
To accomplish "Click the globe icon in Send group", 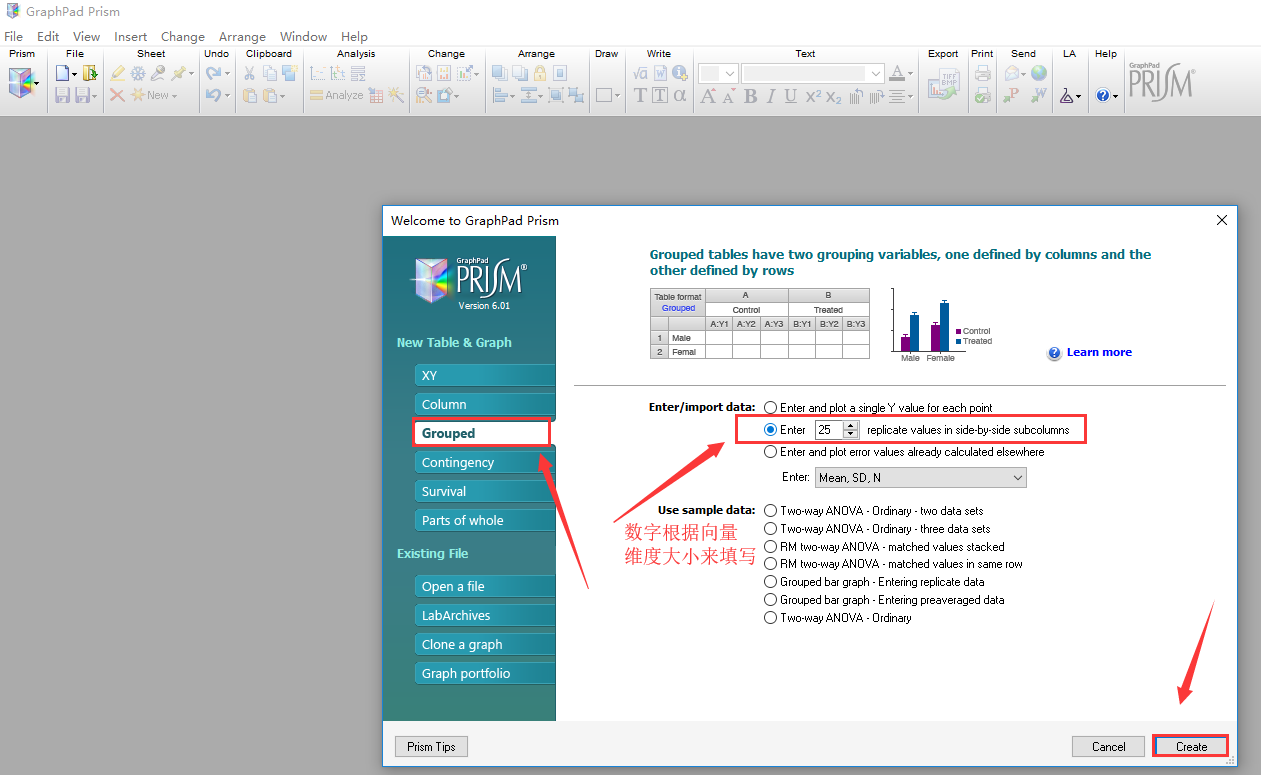I will (1039, 73).
